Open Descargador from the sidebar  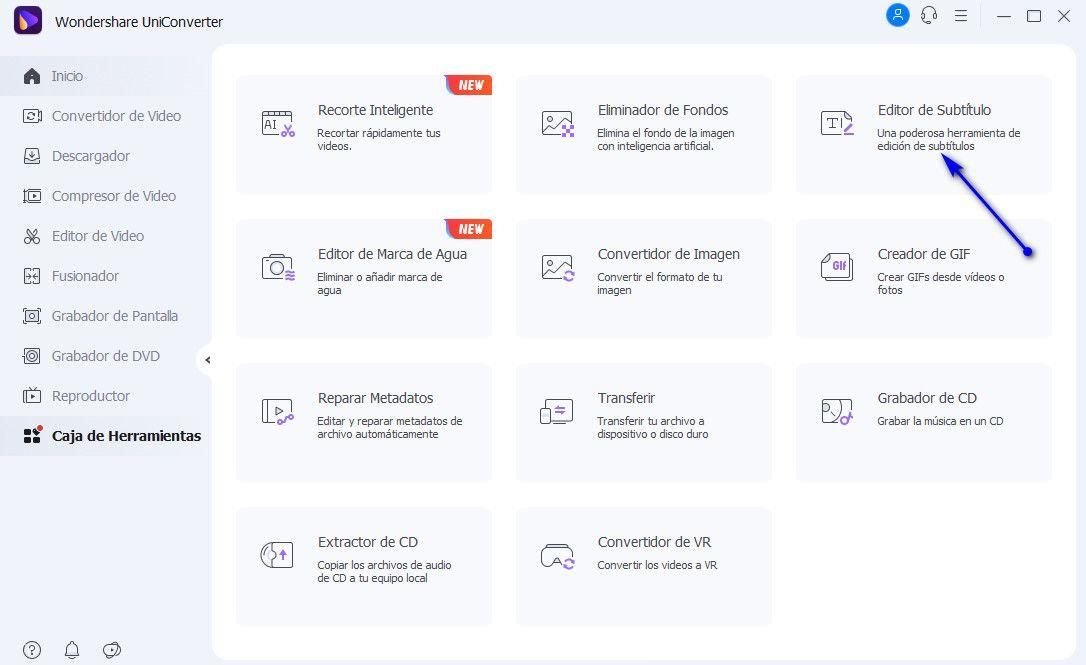point(90,156)
